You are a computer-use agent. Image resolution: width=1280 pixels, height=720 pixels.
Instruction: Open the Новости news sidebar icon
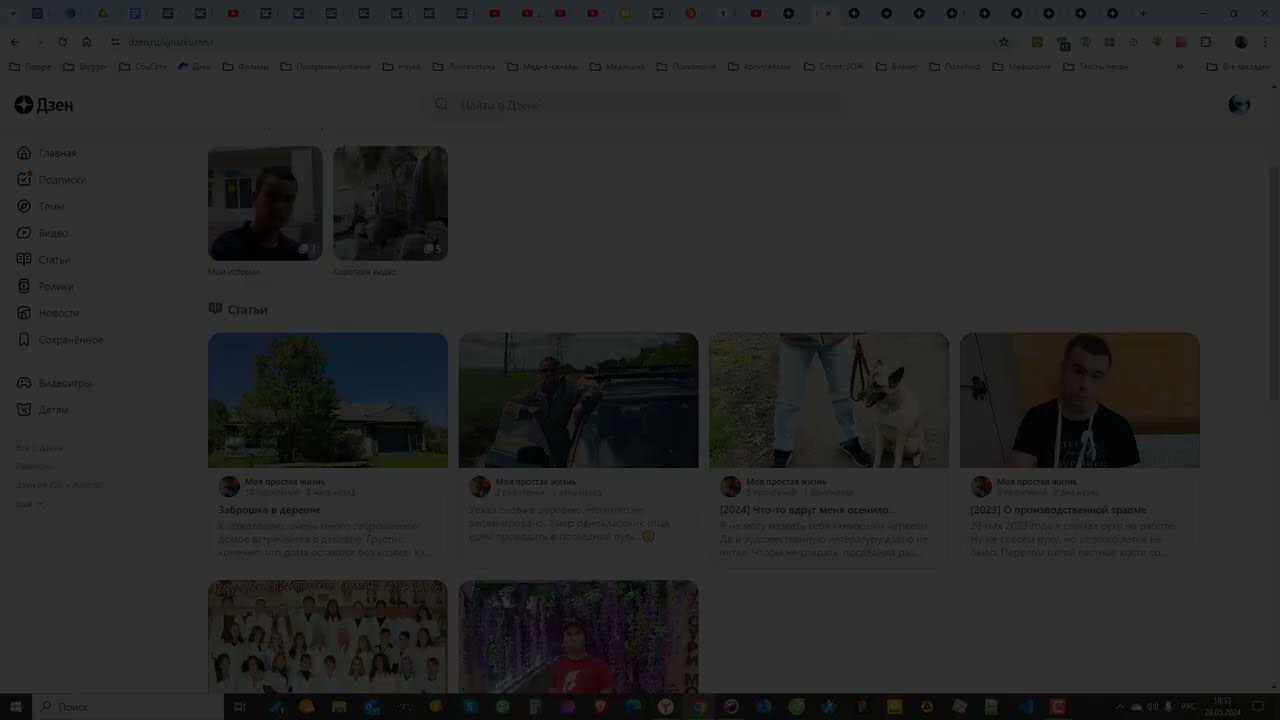pos(24,313)
